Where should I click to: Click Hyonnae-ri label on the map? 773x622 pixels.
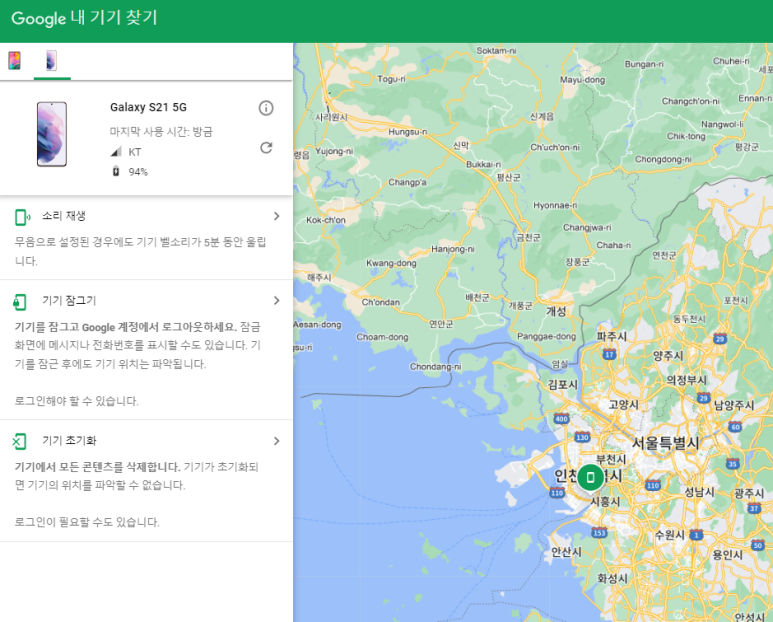(x=555, y=205)
